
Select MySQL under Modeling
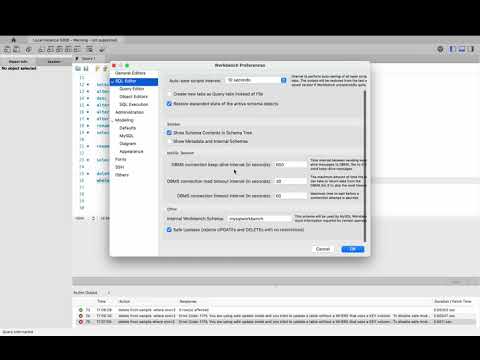click(x=126, y=136)
